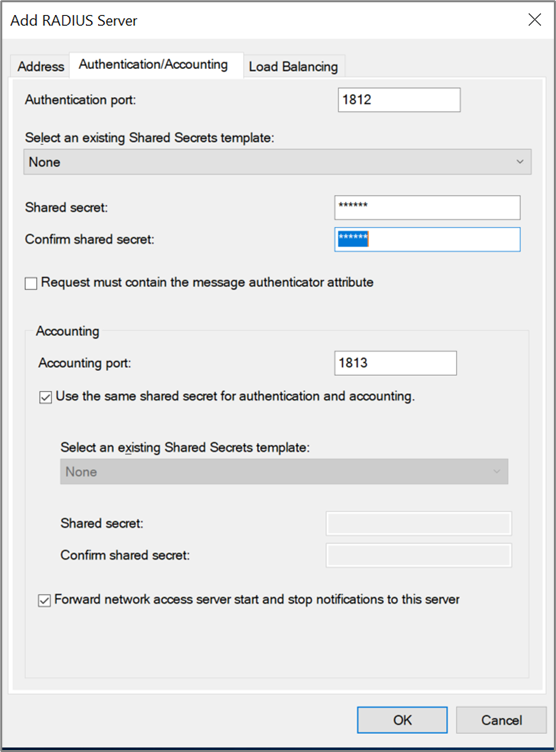Open the Accounting Shared Secrets template dropdown
Image resolution: width=556 pixels, height=752 pixels.
click(284, 471)
